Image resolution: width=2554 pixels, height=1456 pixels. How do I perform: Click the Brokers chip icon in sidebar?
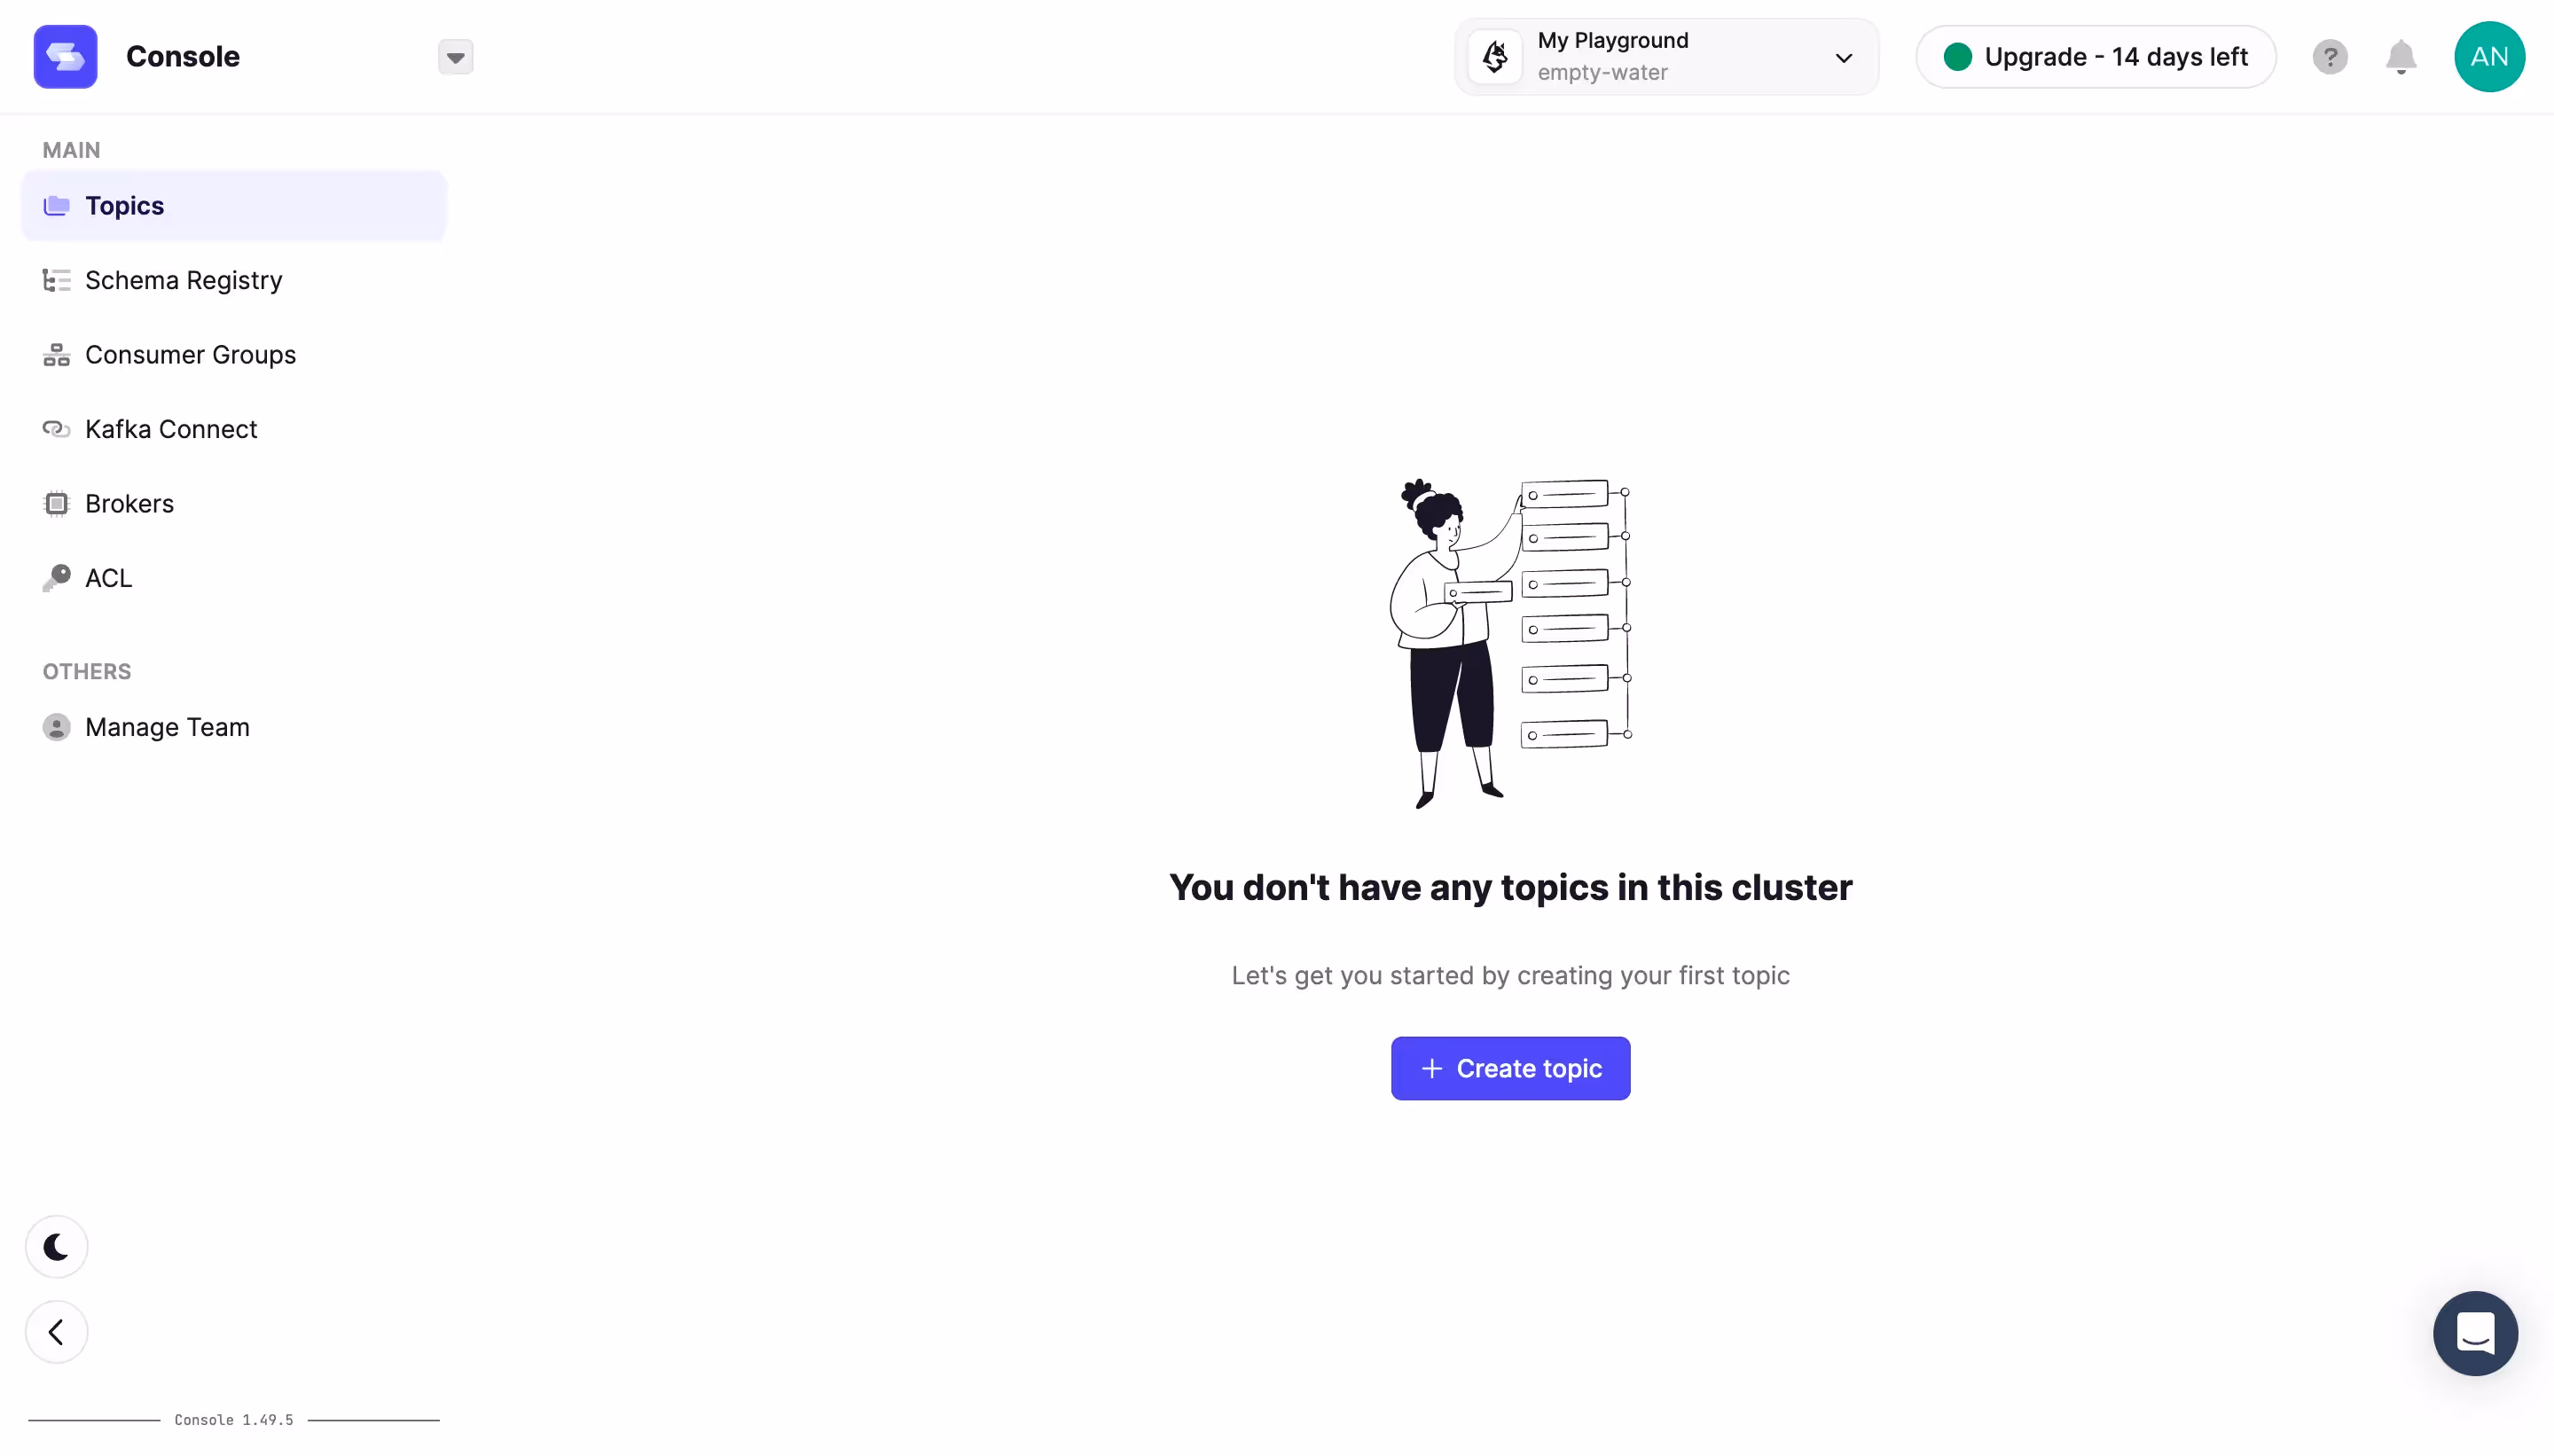(57, 504)
